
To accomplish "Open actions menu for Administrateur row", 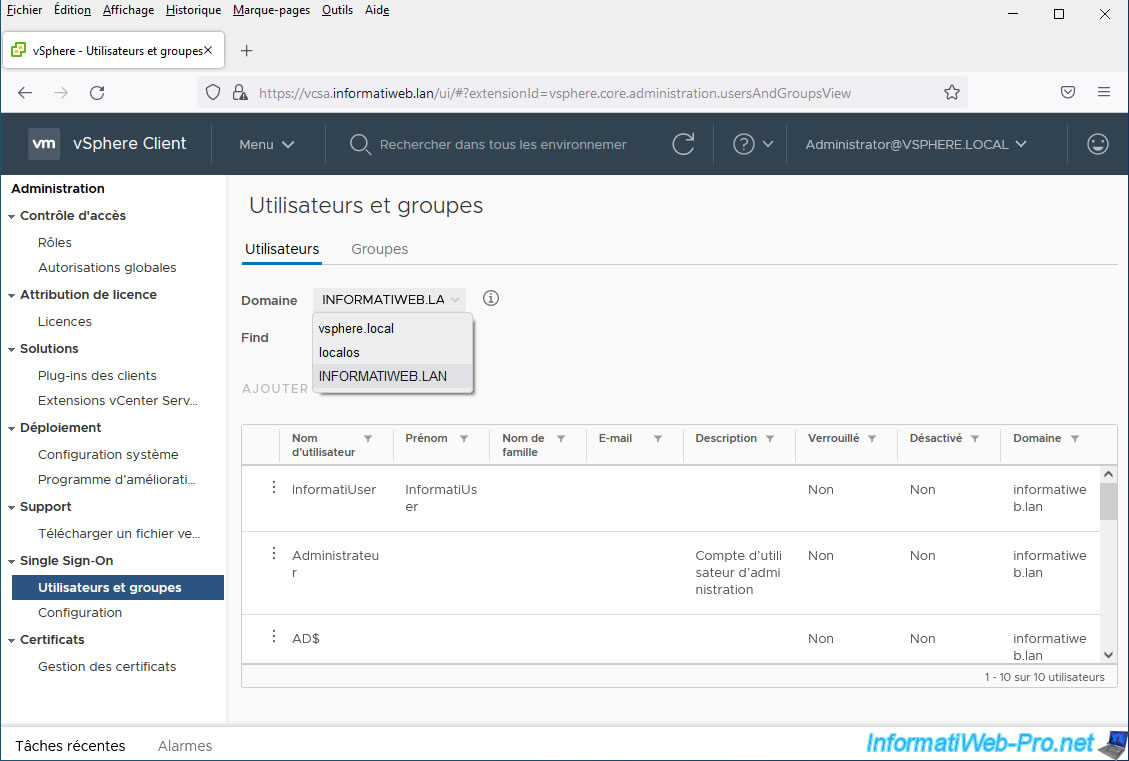I will coord(274,553).
